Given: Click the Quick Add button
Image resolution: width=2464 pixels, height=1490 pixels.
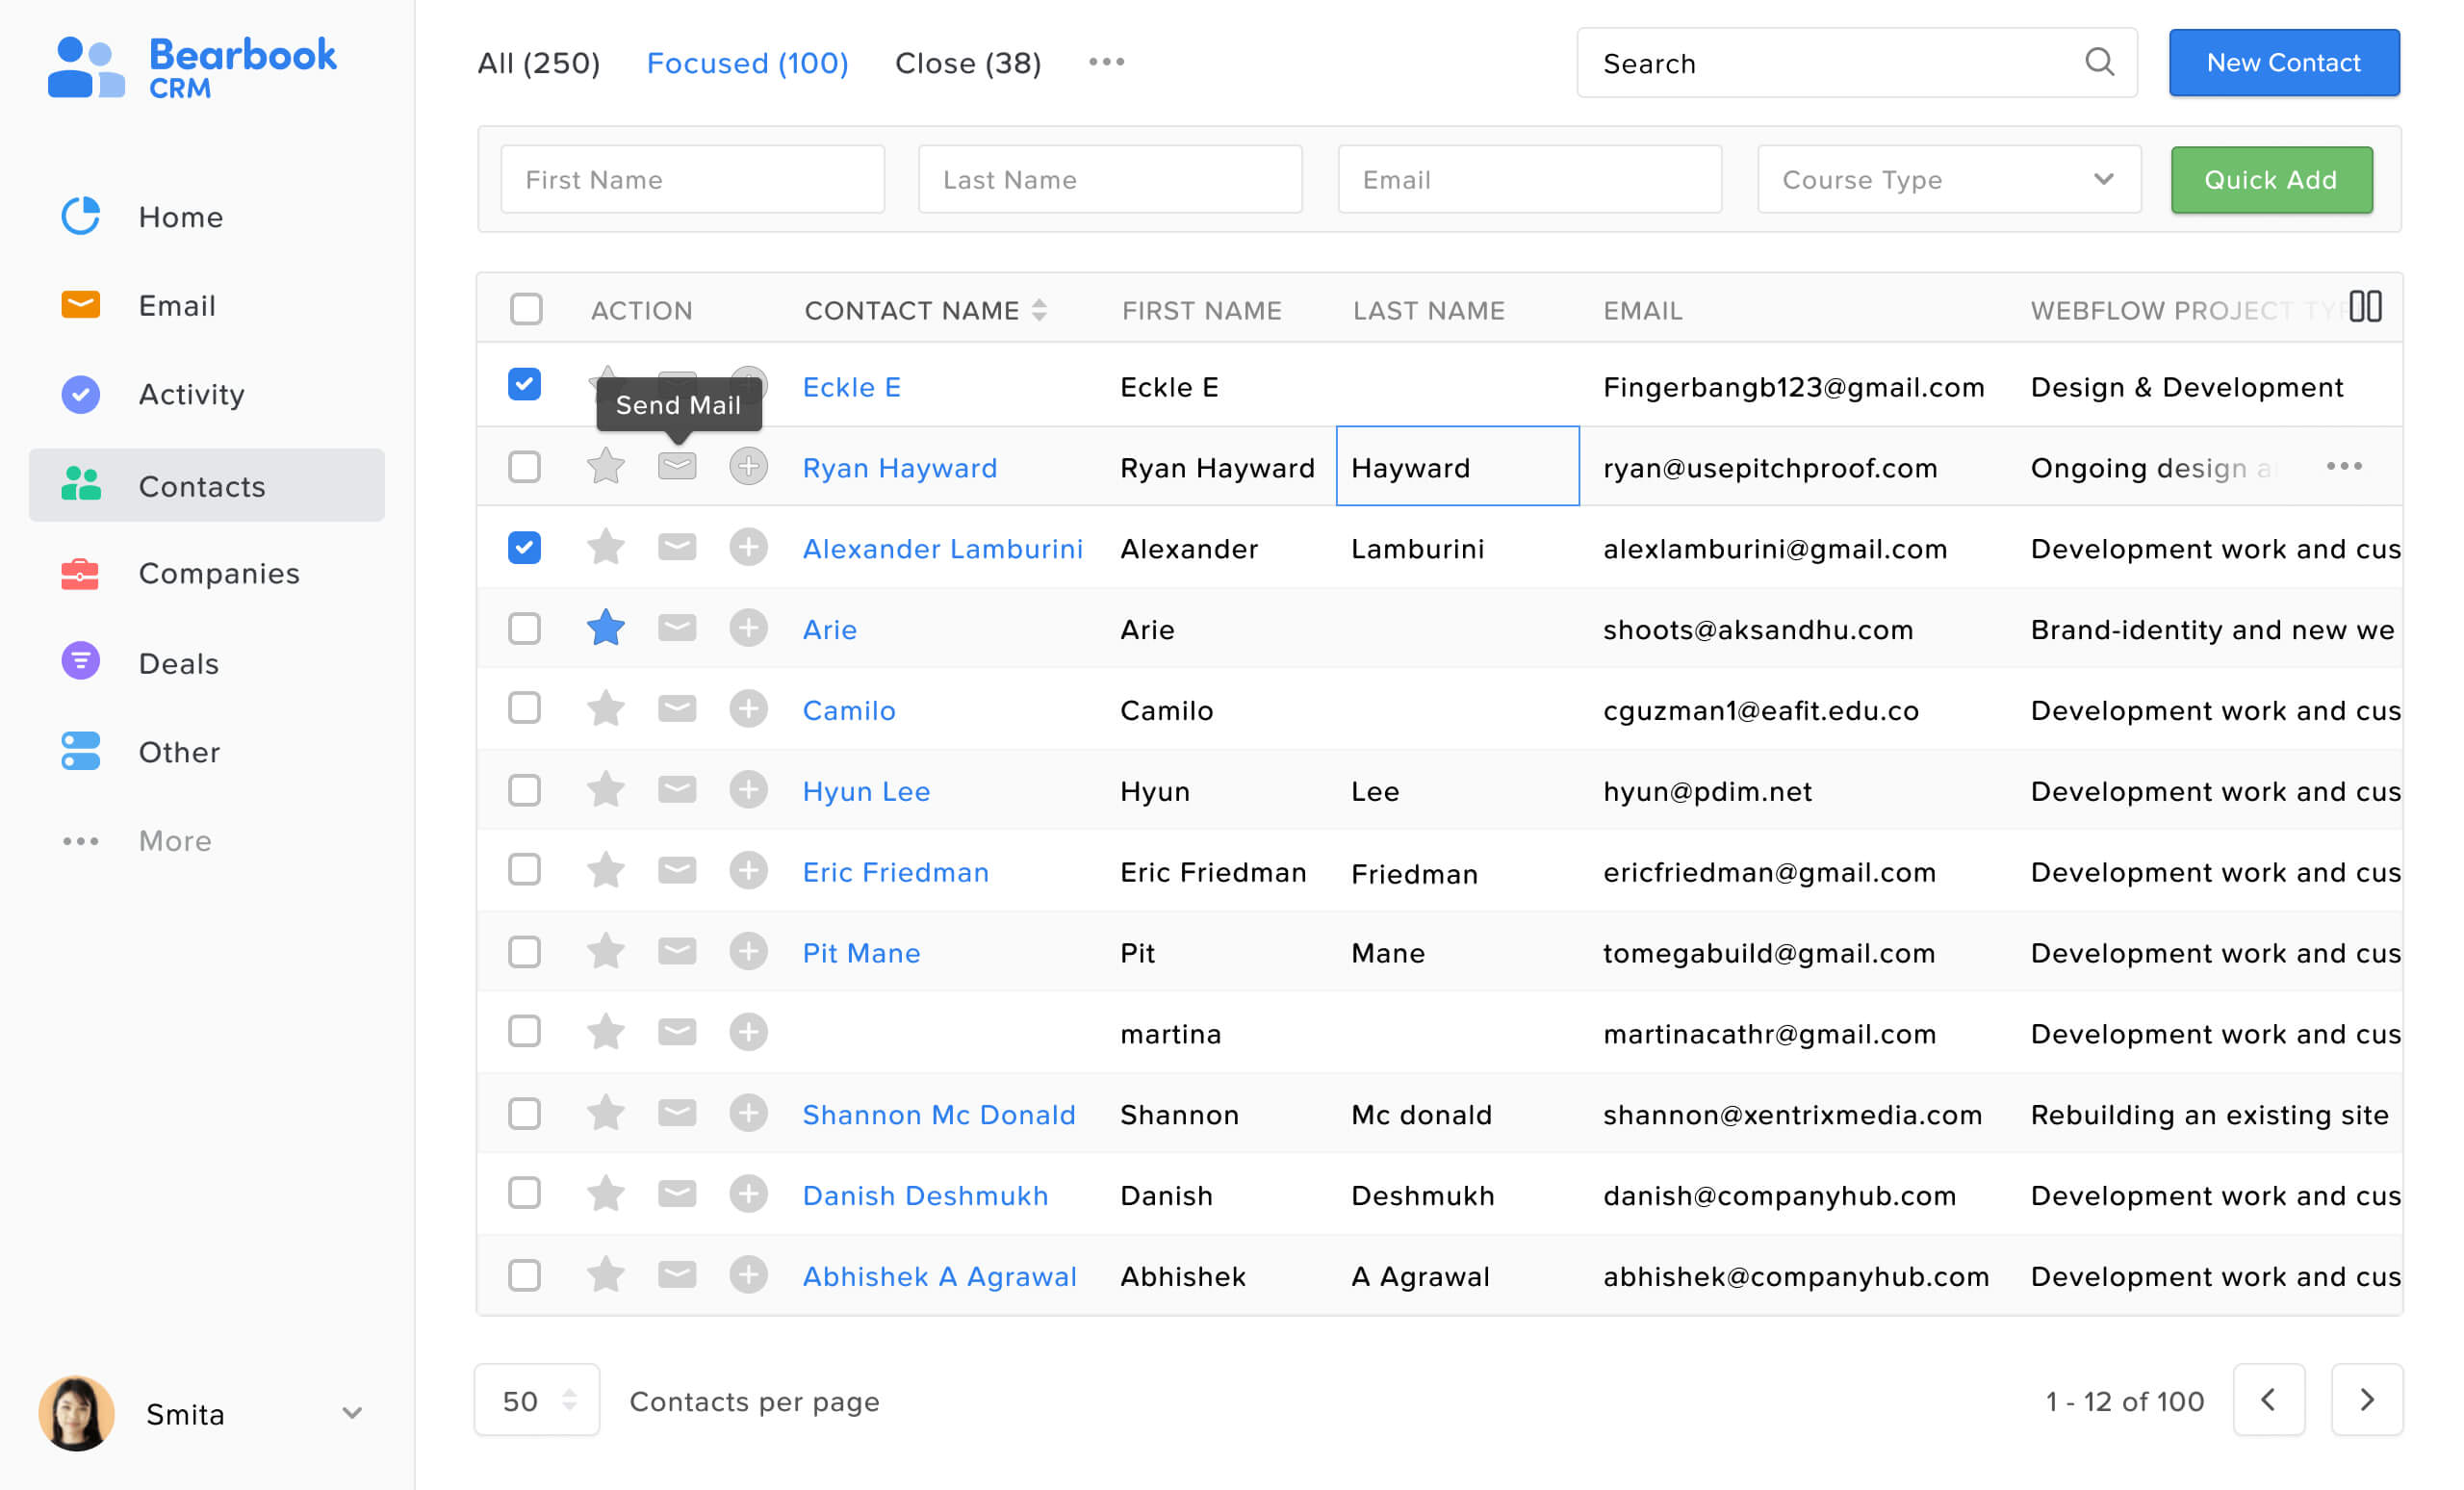Looking at the screenshot, I should point(2271,178).
